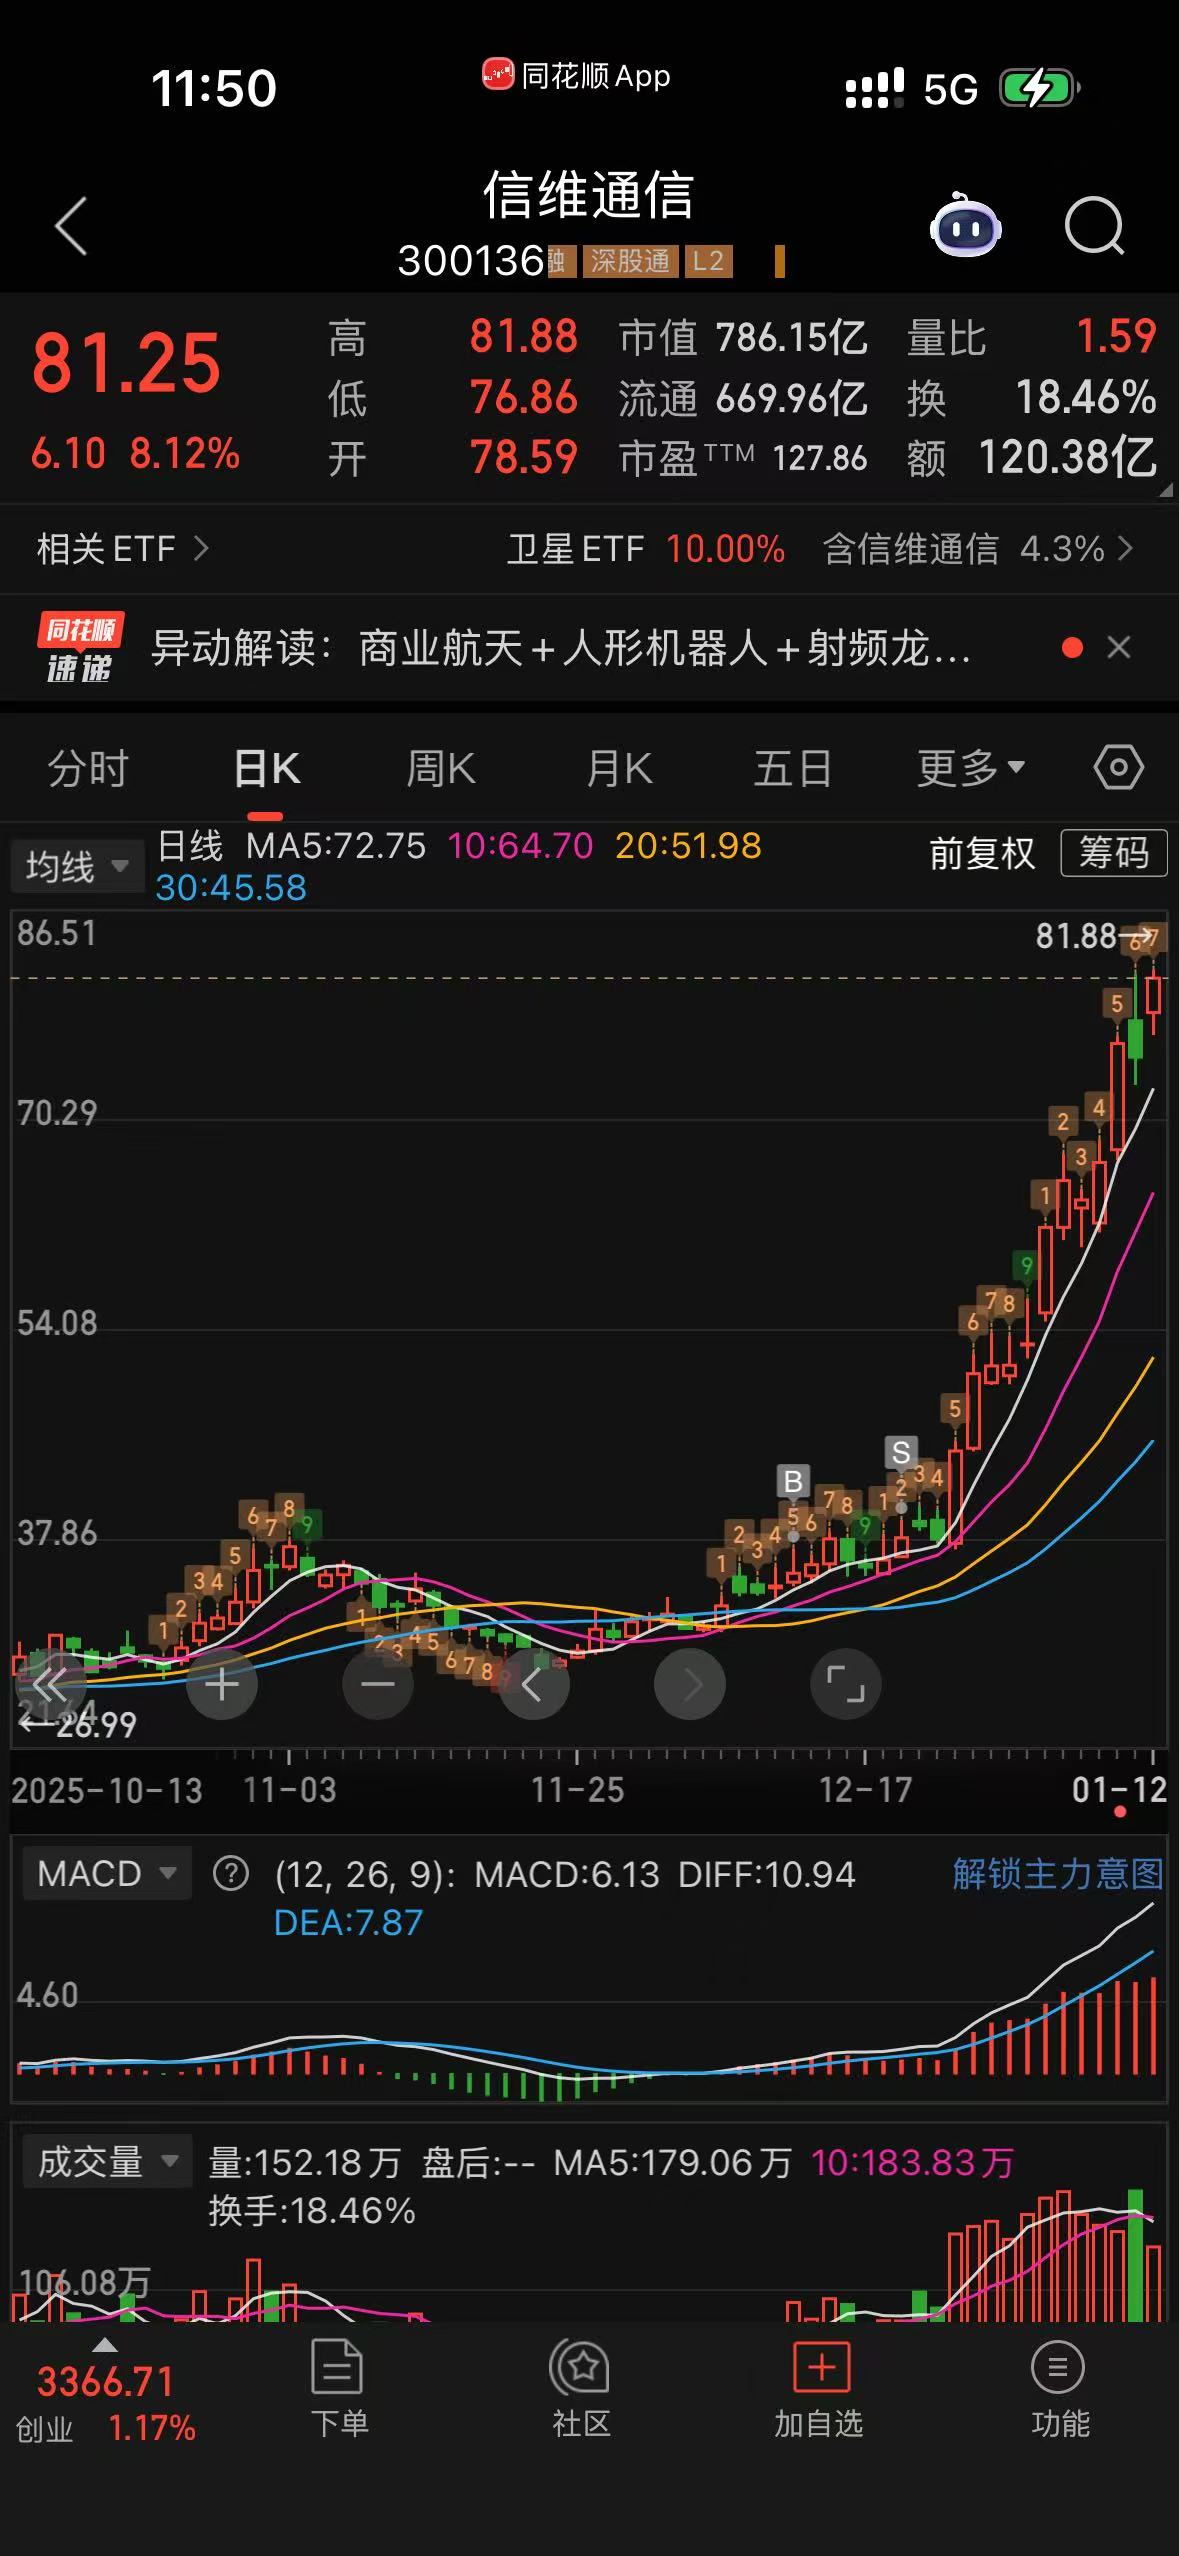Open the MACD indicator dropdown
1179x2556 pixels.
point(106,1873)
